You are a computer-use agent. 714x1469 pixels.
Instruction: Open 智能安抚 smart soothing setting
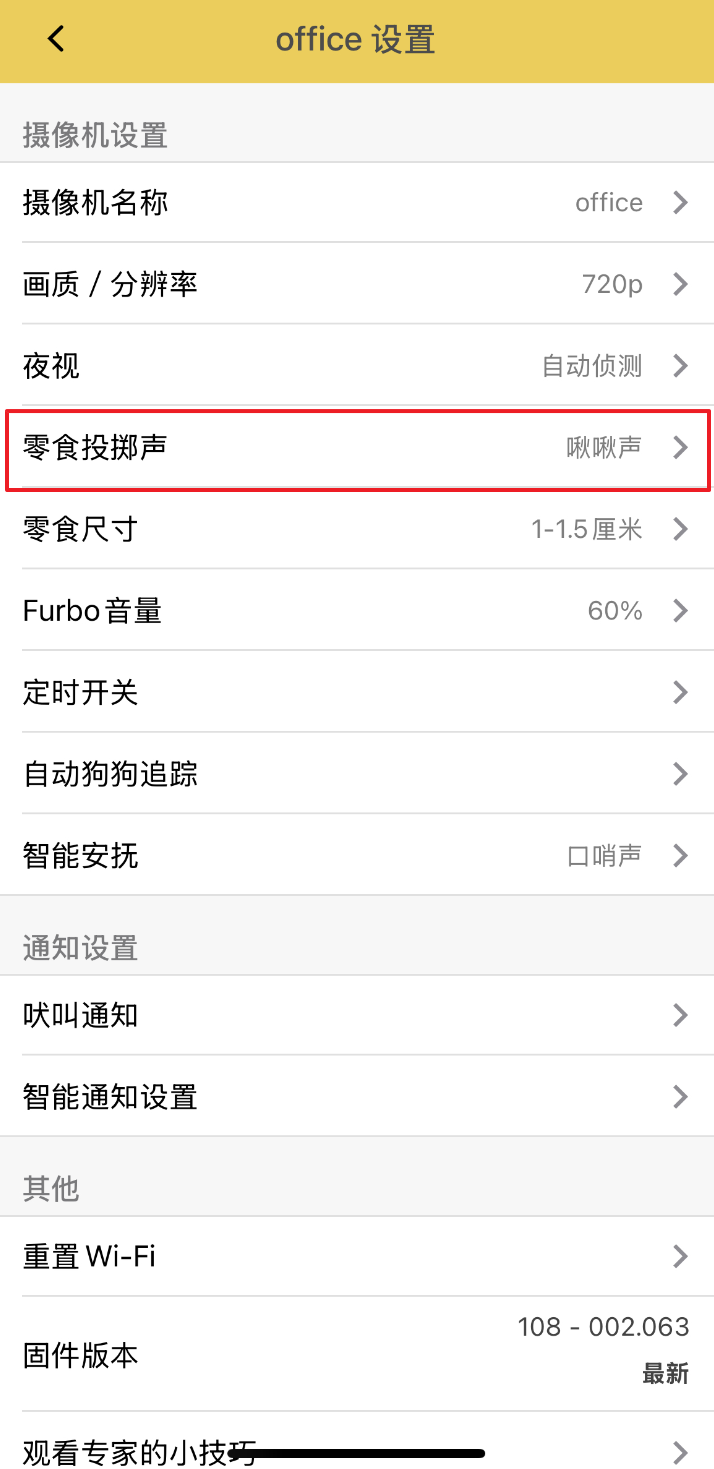(x=80, y=855)
